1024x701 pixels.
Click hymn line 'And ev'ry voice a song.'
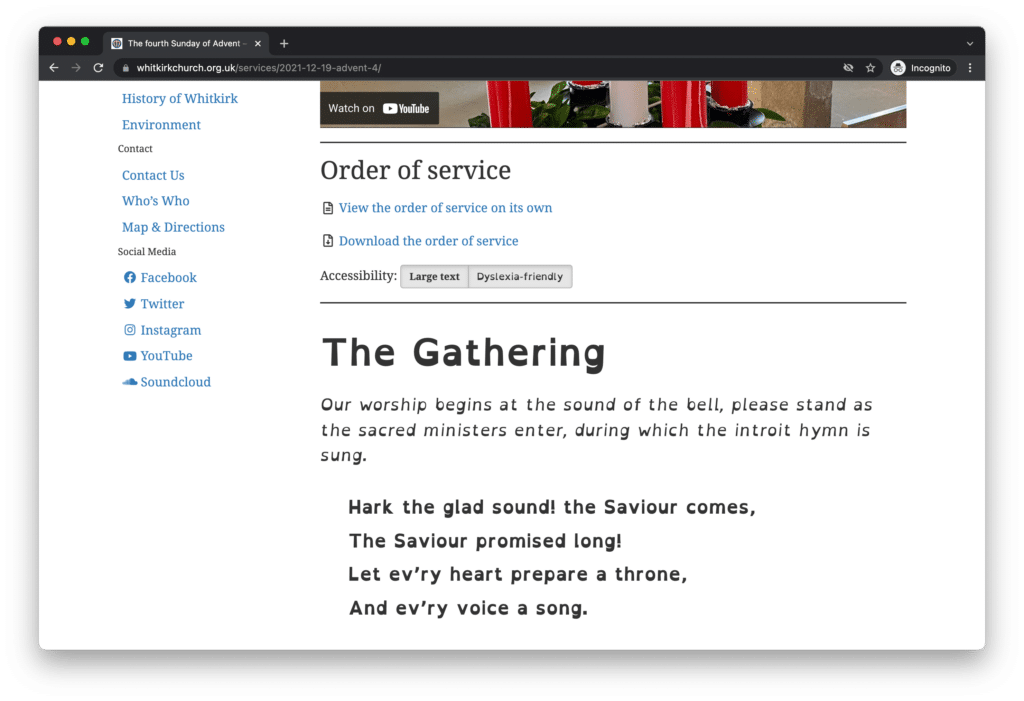coord(468,608)
